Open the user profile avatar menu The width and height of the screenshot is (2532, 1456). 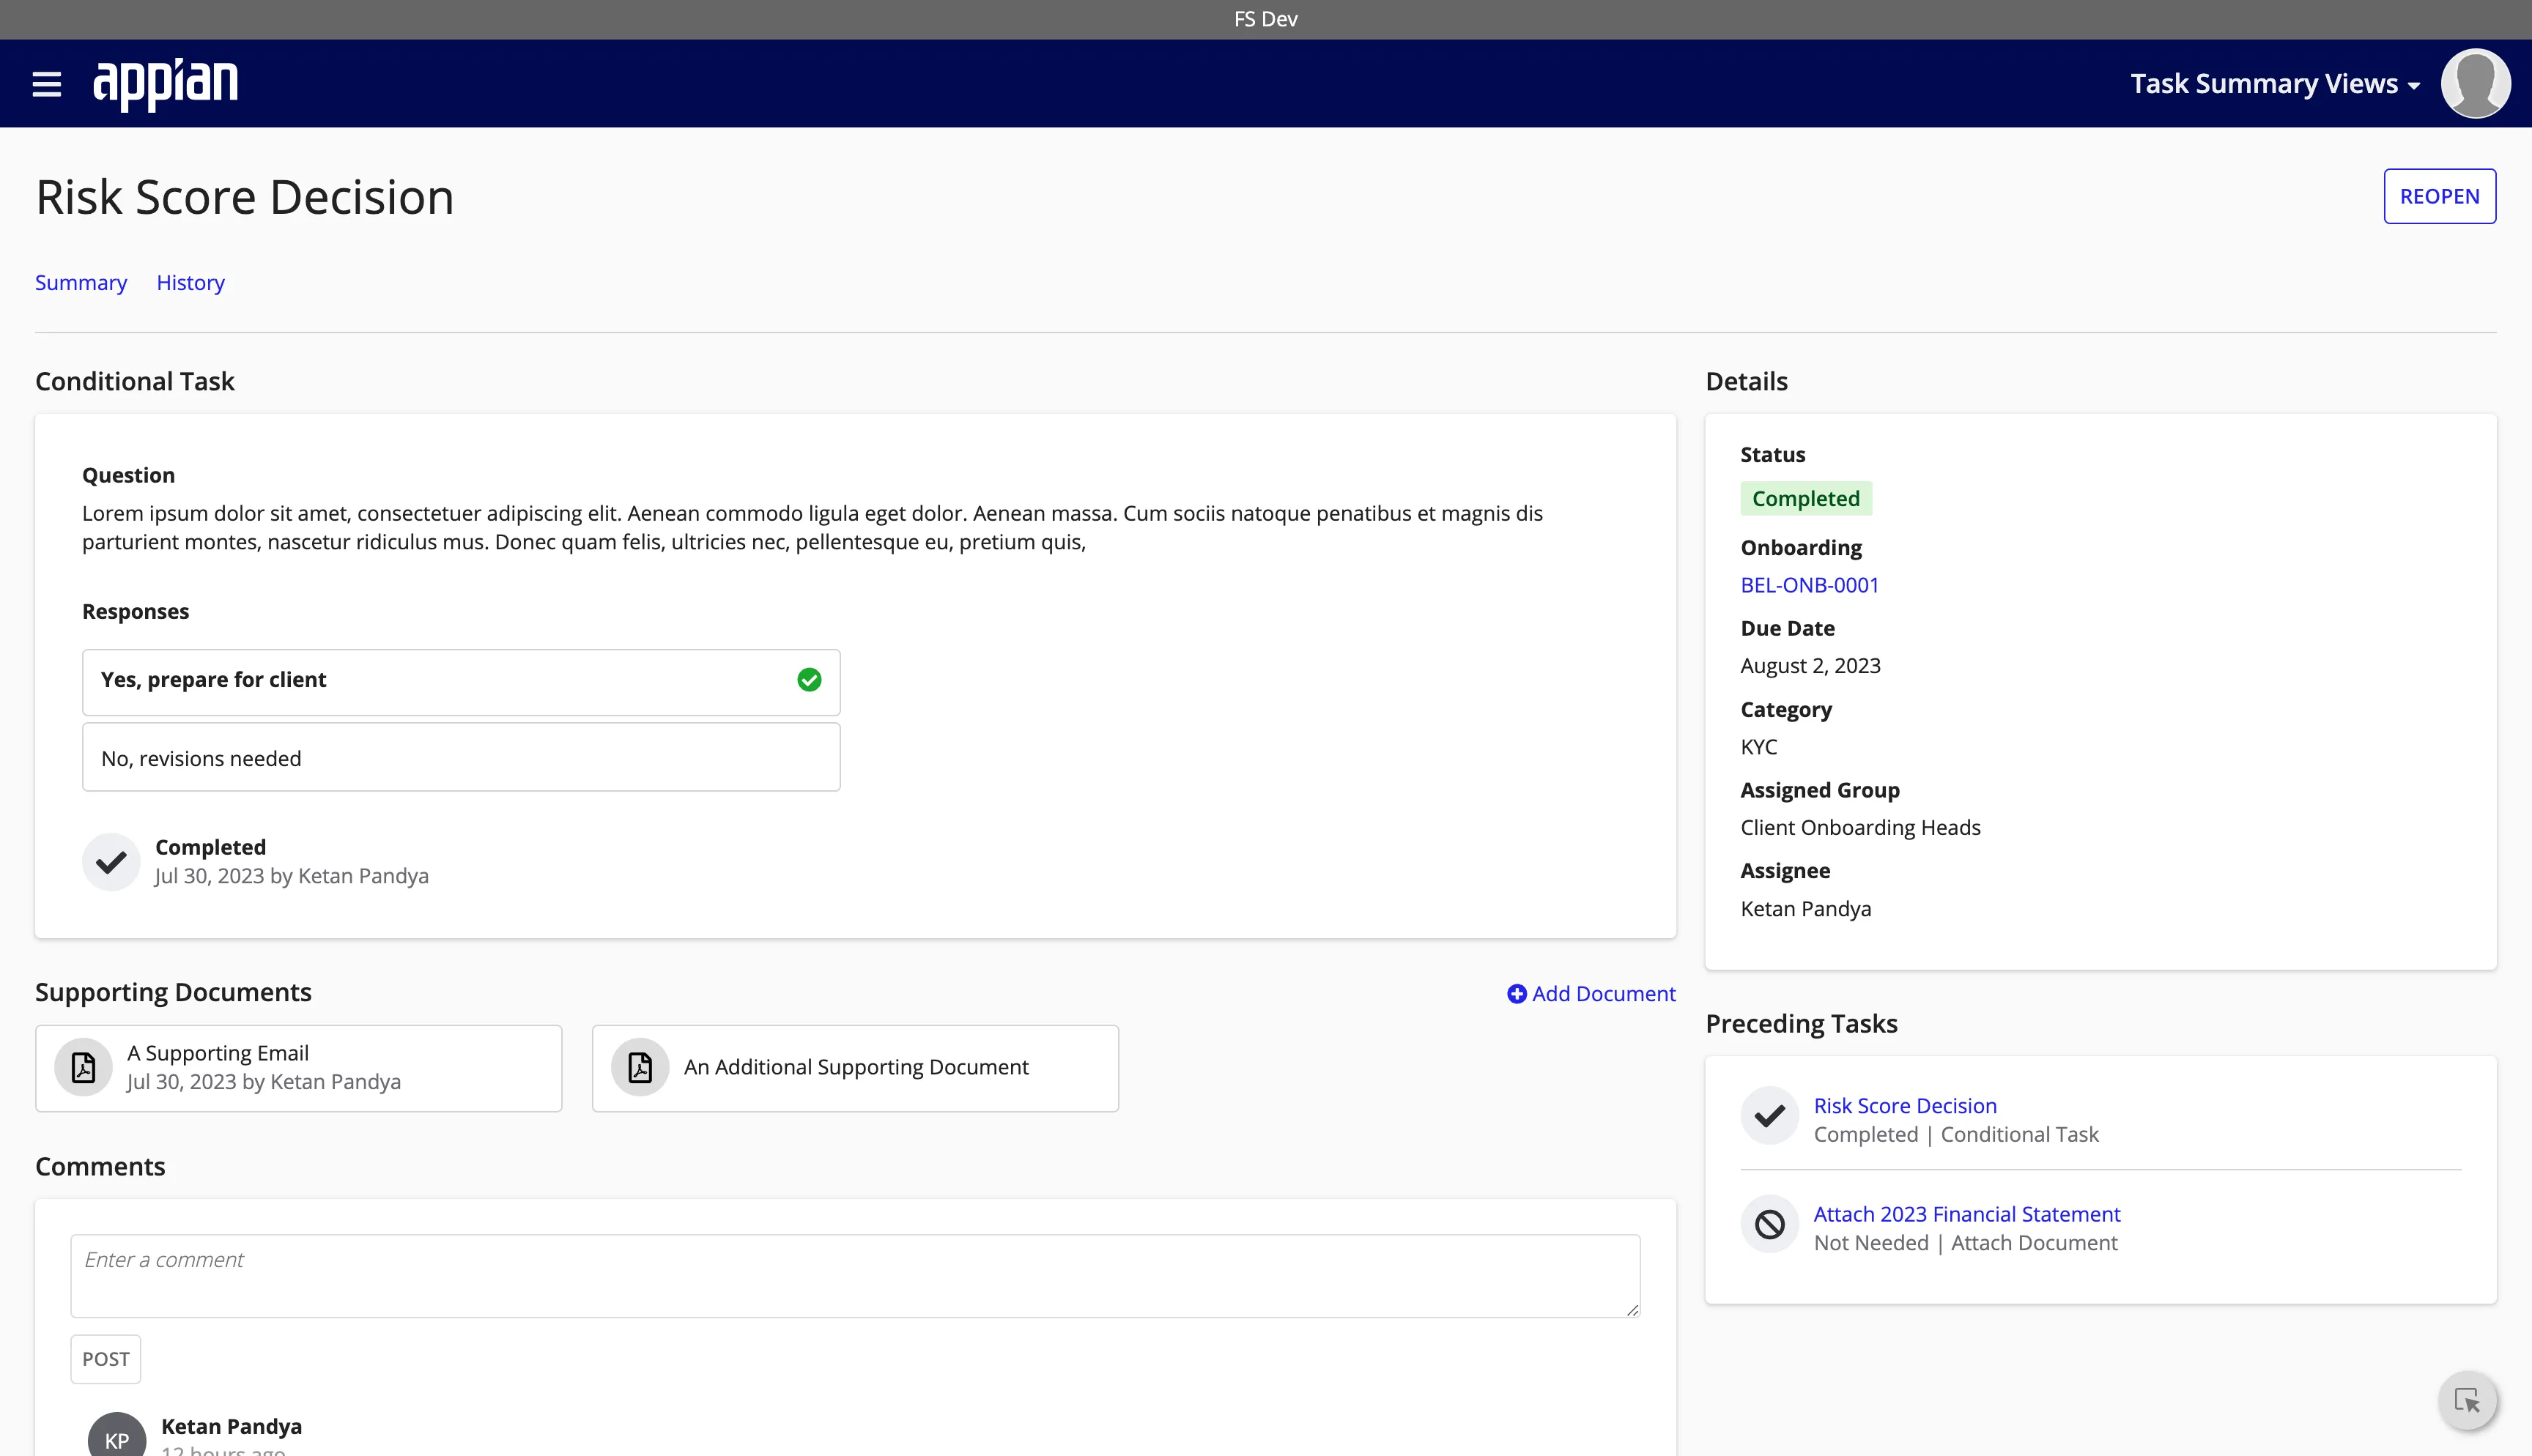click(2476, 83)
